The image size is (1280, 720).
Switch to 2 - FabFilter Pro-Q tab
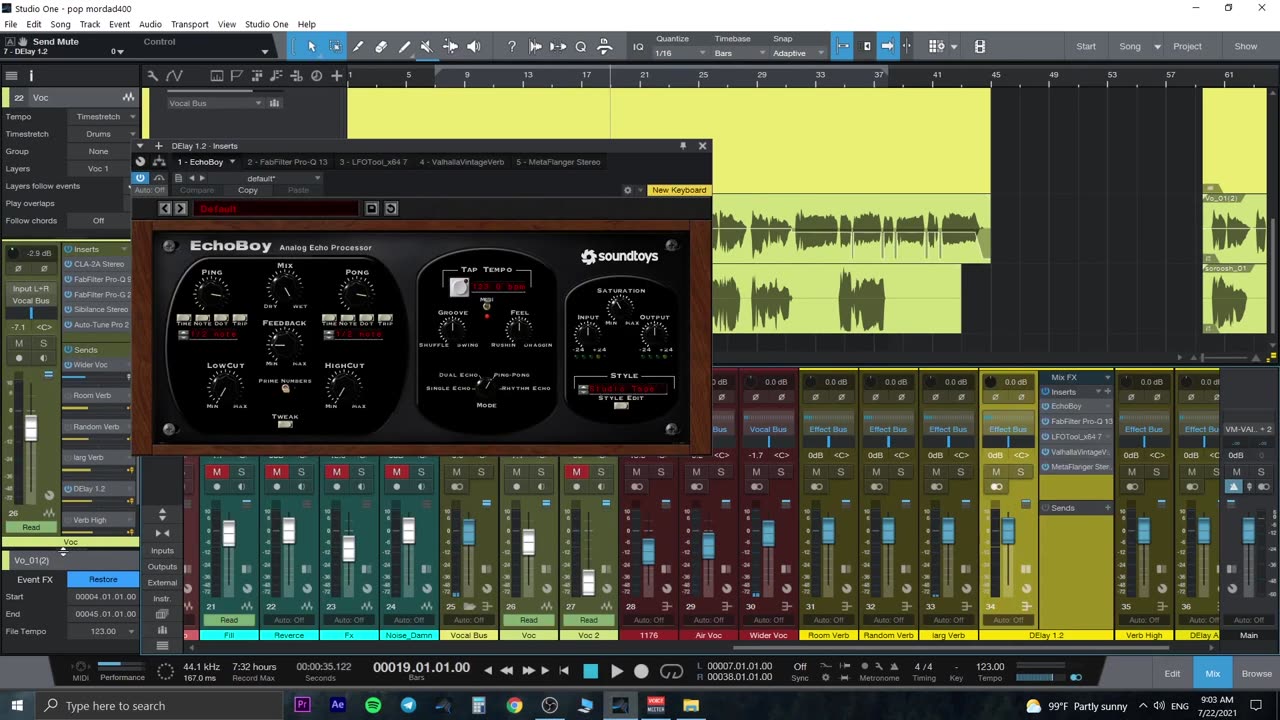(x=287, y=162)
